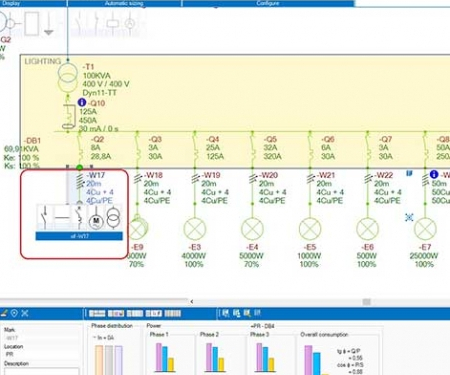The image size is (450, 375).
Task: Choose the busbar line symbol in W17 popup
Action: tap(62, 218)
